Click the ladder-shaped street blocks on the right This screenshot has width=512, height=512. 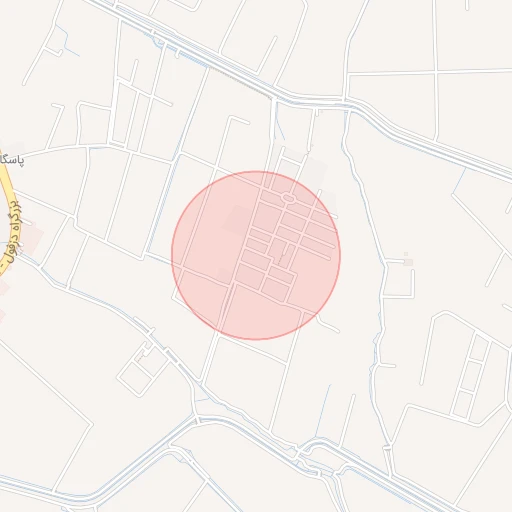(x=471, y=376)
